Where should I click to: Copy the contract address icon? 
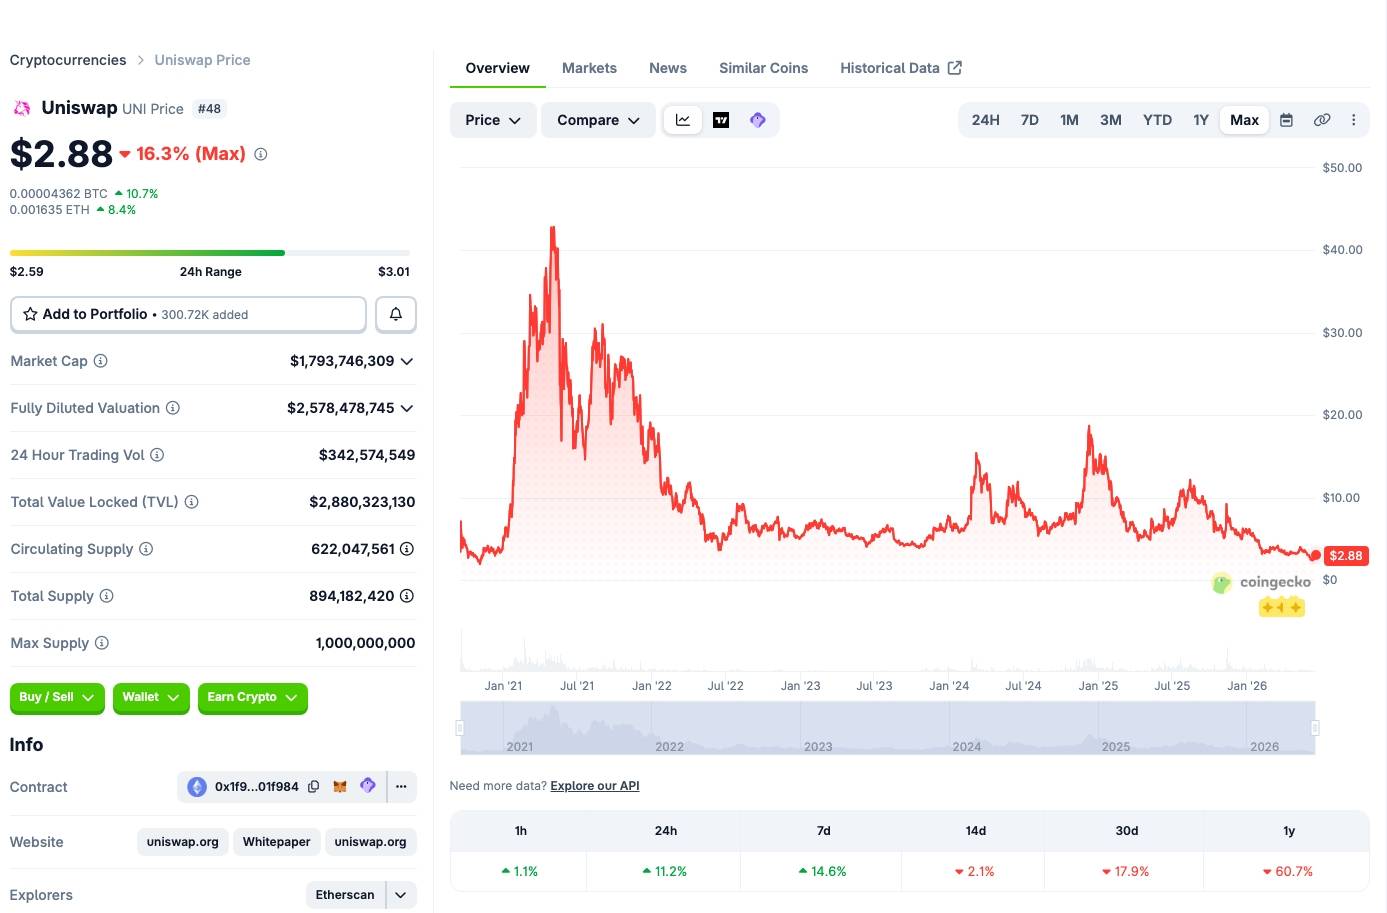click(x=313, y=787)
